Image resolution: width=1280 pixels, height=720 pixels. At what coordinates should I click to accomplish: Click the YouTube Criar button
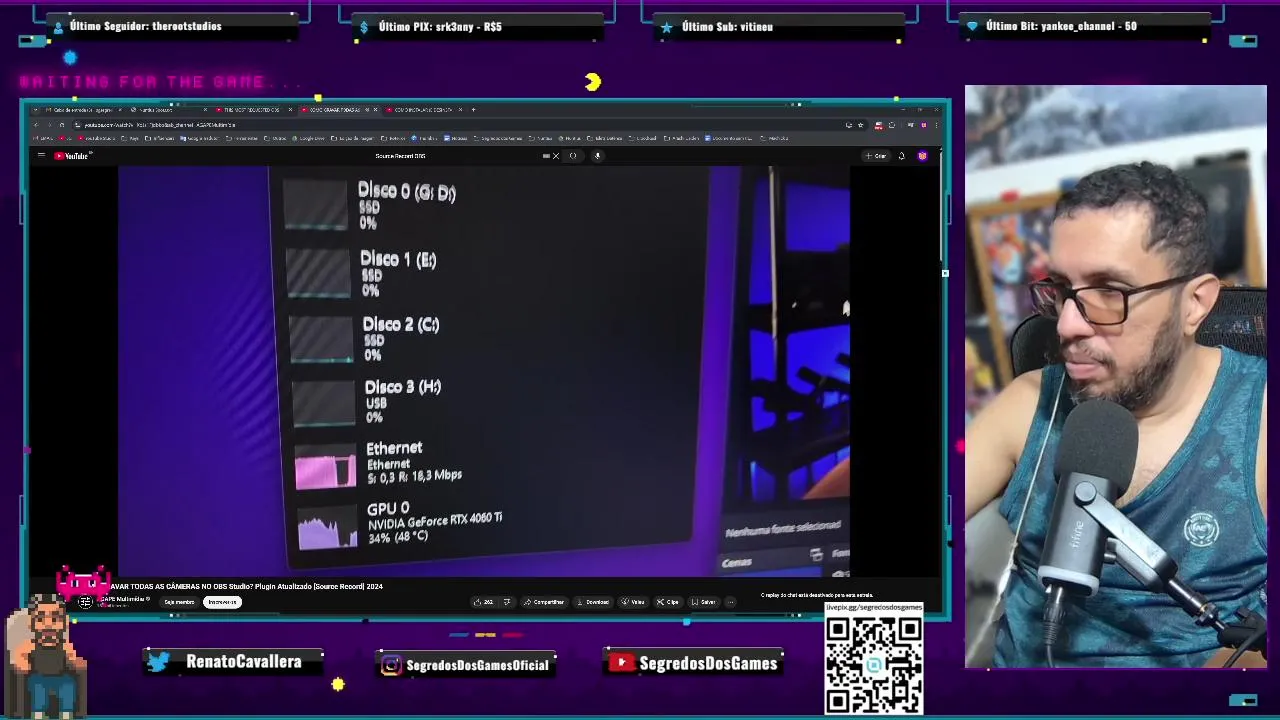point(876,155)
